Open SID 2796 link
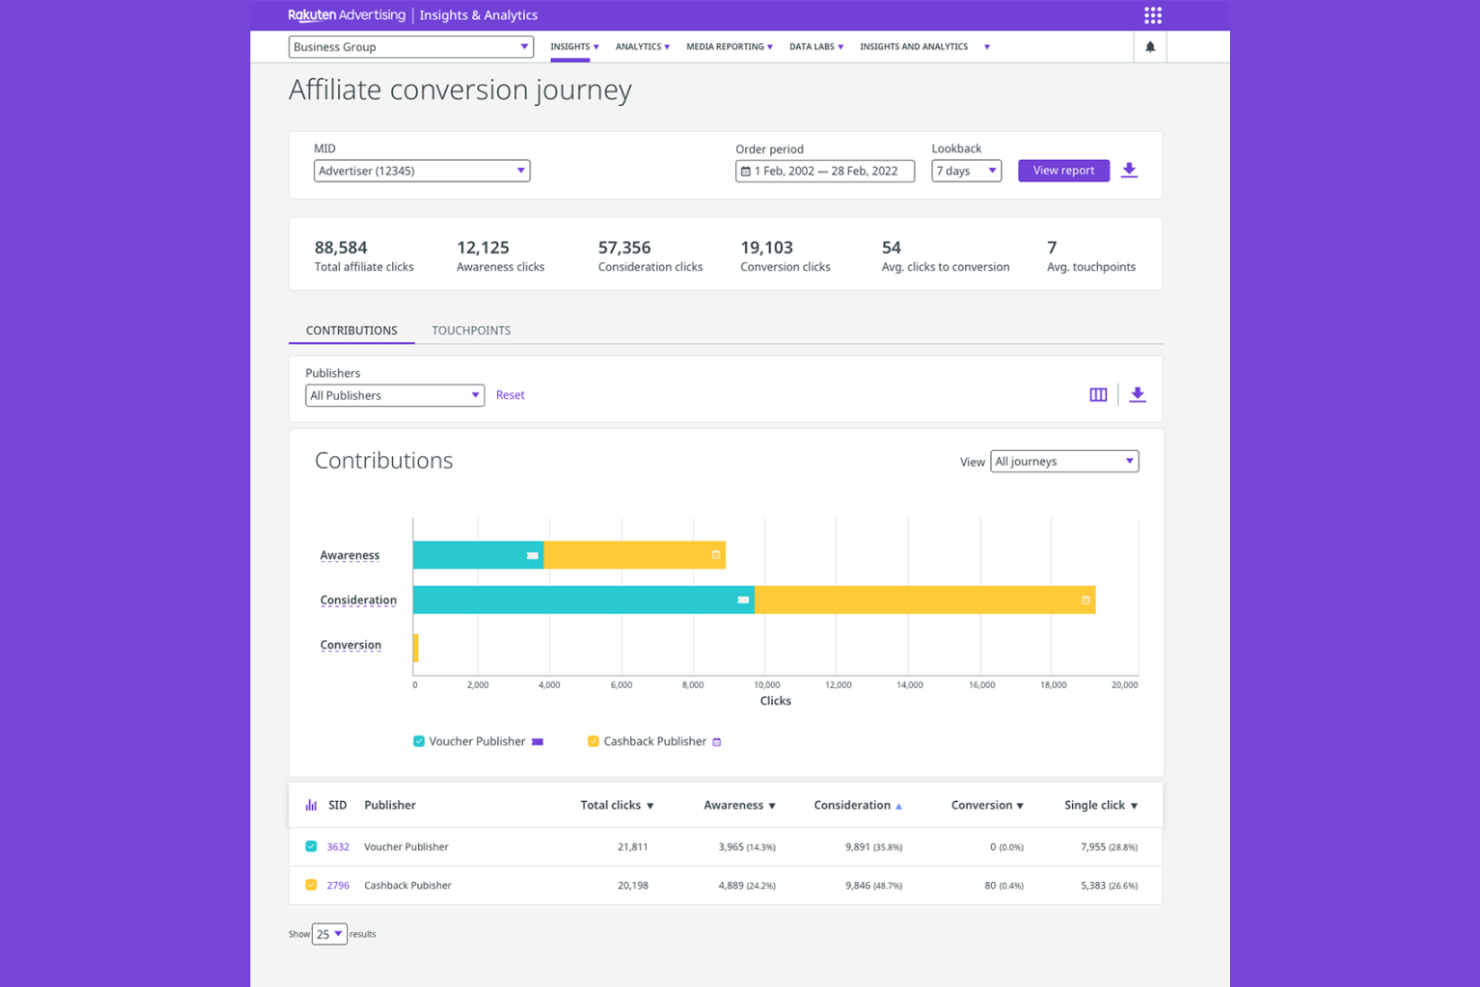Screen dimensions: 1480x987 [x=338, y=886]
